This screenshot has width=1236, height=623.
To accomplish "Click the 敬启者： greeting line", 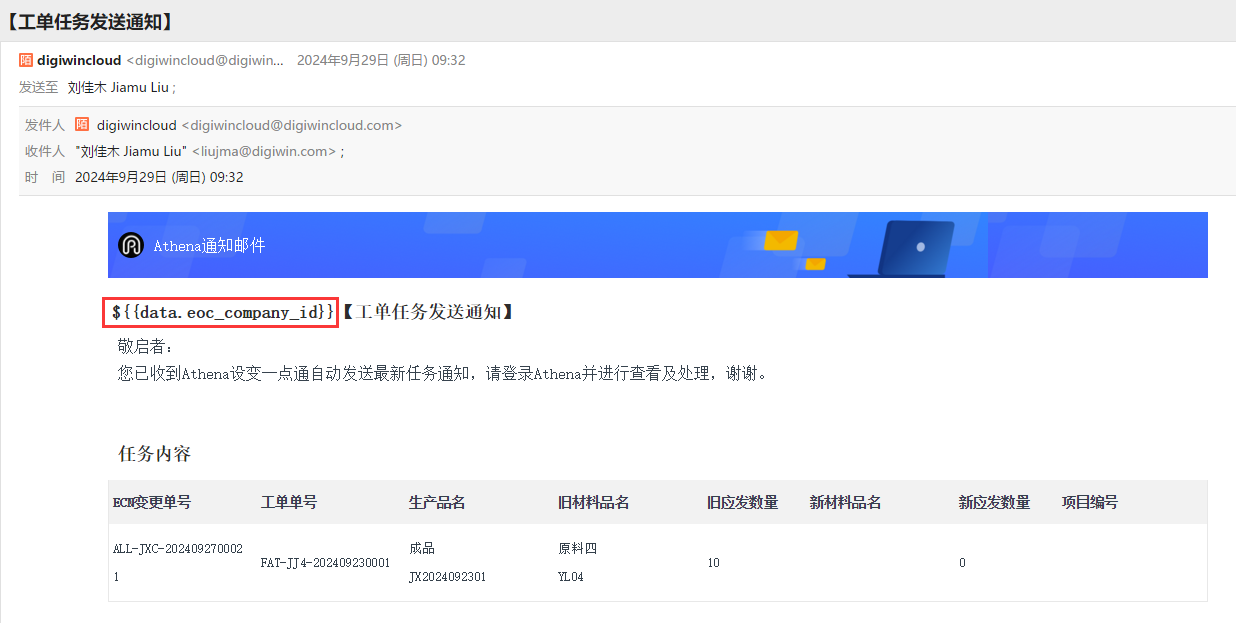I will pos(146,346).
